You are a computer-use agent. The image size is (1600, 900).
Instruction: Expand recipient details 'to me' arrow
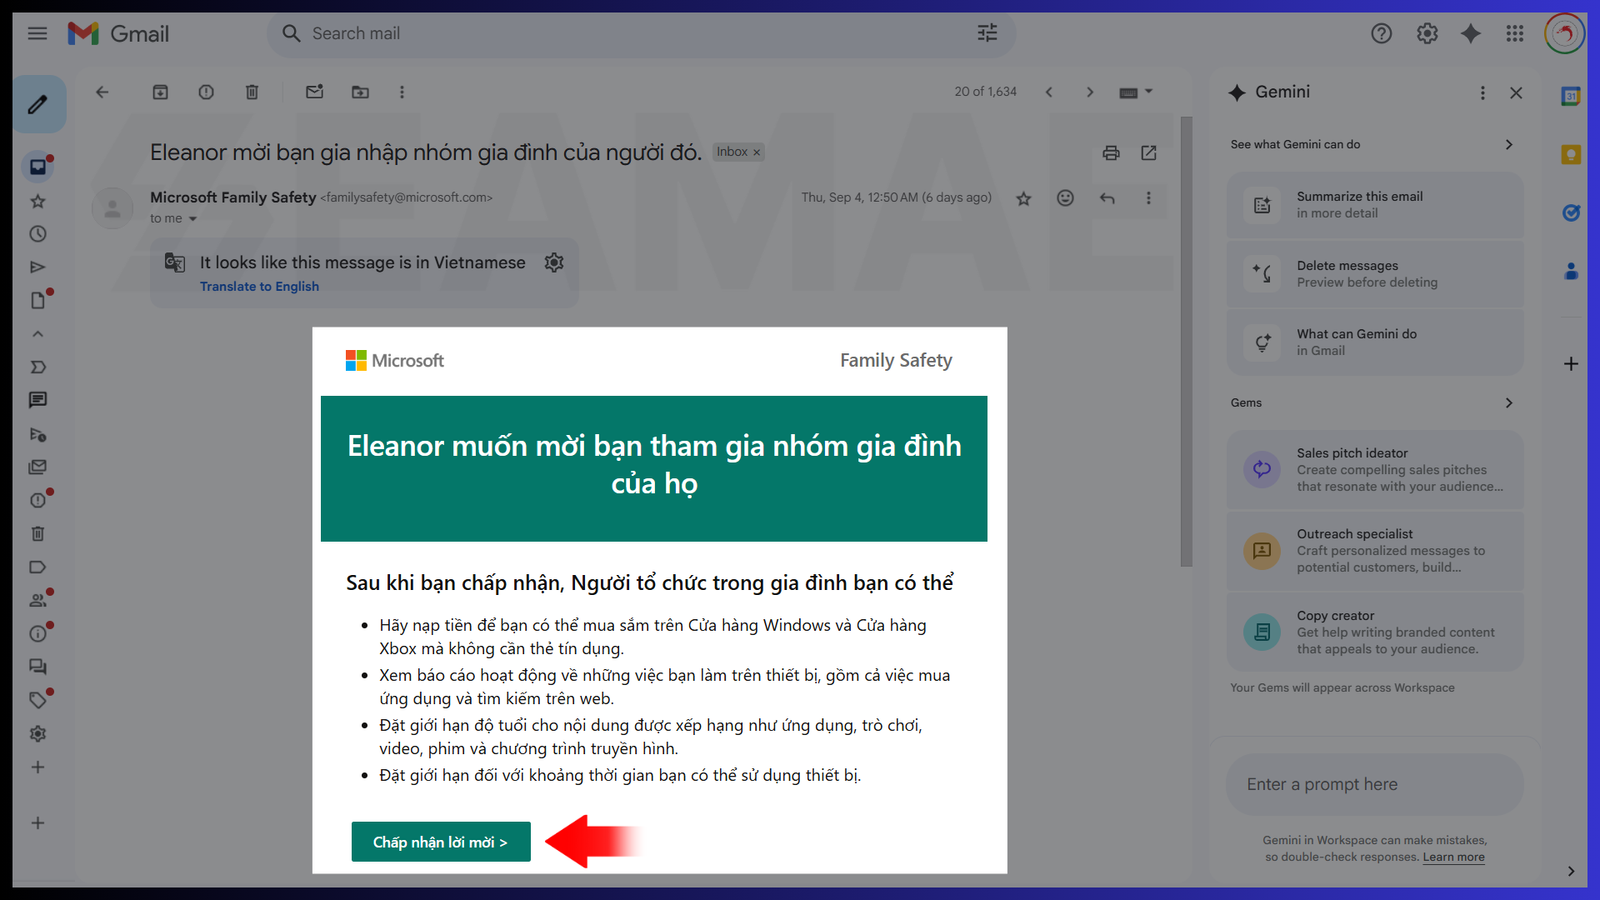[193, 219]
